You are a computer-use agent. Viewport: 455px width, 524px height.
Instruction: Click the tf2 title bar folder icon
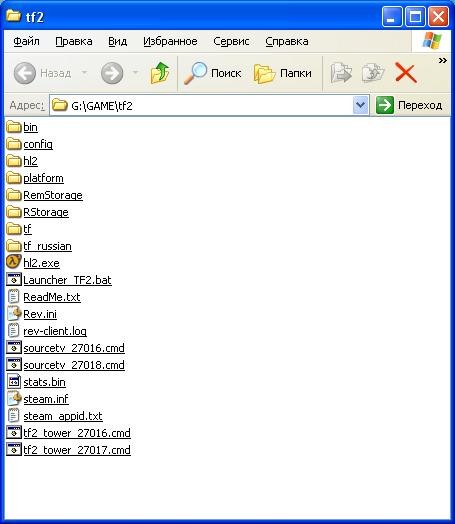(13, 15)
